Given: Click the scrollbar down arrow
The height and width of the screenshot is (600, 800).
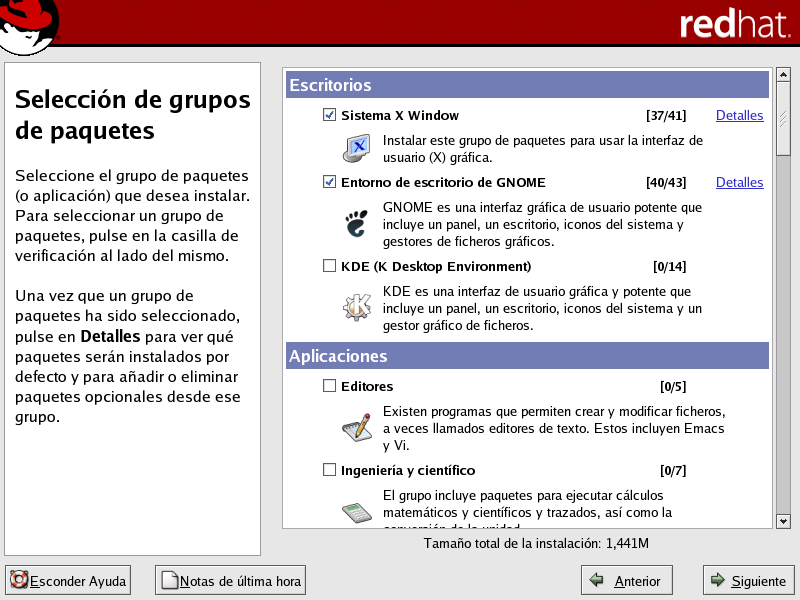Looking at the screenshot, I should [x=783, y=520].
